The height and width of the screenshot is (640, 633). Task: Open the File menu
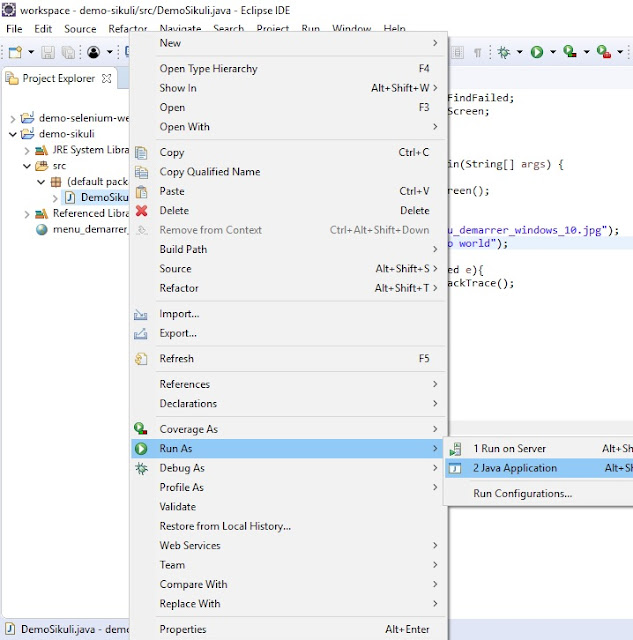coord(14,29)
